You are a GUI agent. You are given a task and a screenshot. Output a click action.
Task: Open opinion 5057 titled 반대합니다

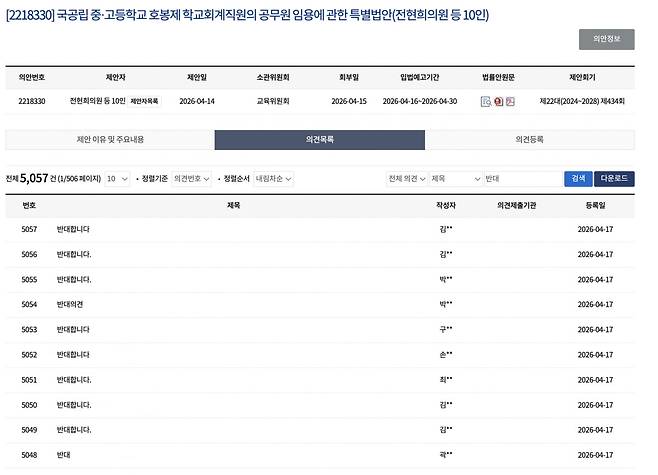click(73, 229)
